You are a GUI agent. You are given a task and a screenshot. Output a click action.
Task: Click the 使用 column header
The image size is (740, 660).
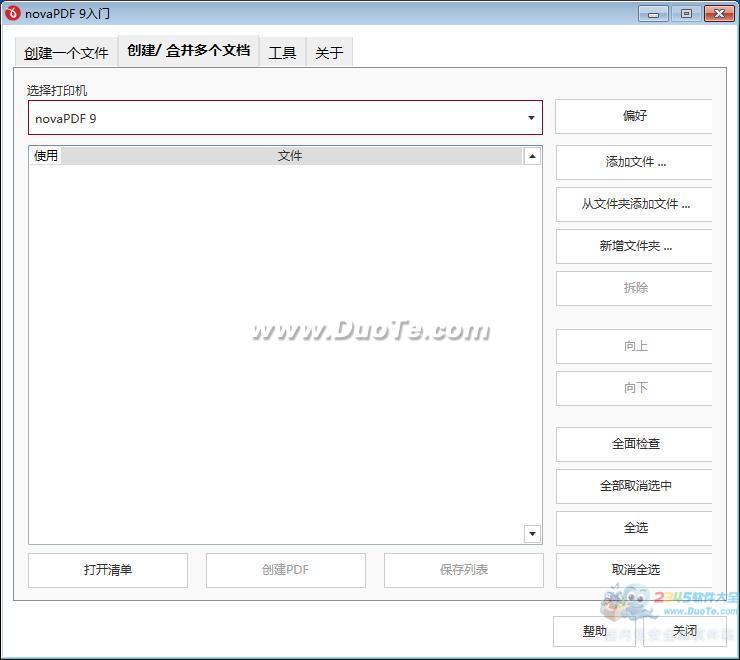[46, 156]
